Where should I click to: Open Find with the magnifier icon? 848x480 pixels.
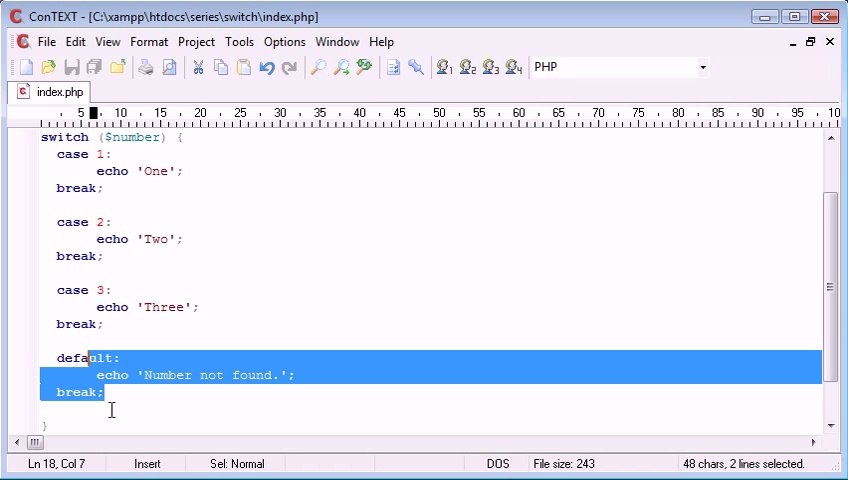318,68
